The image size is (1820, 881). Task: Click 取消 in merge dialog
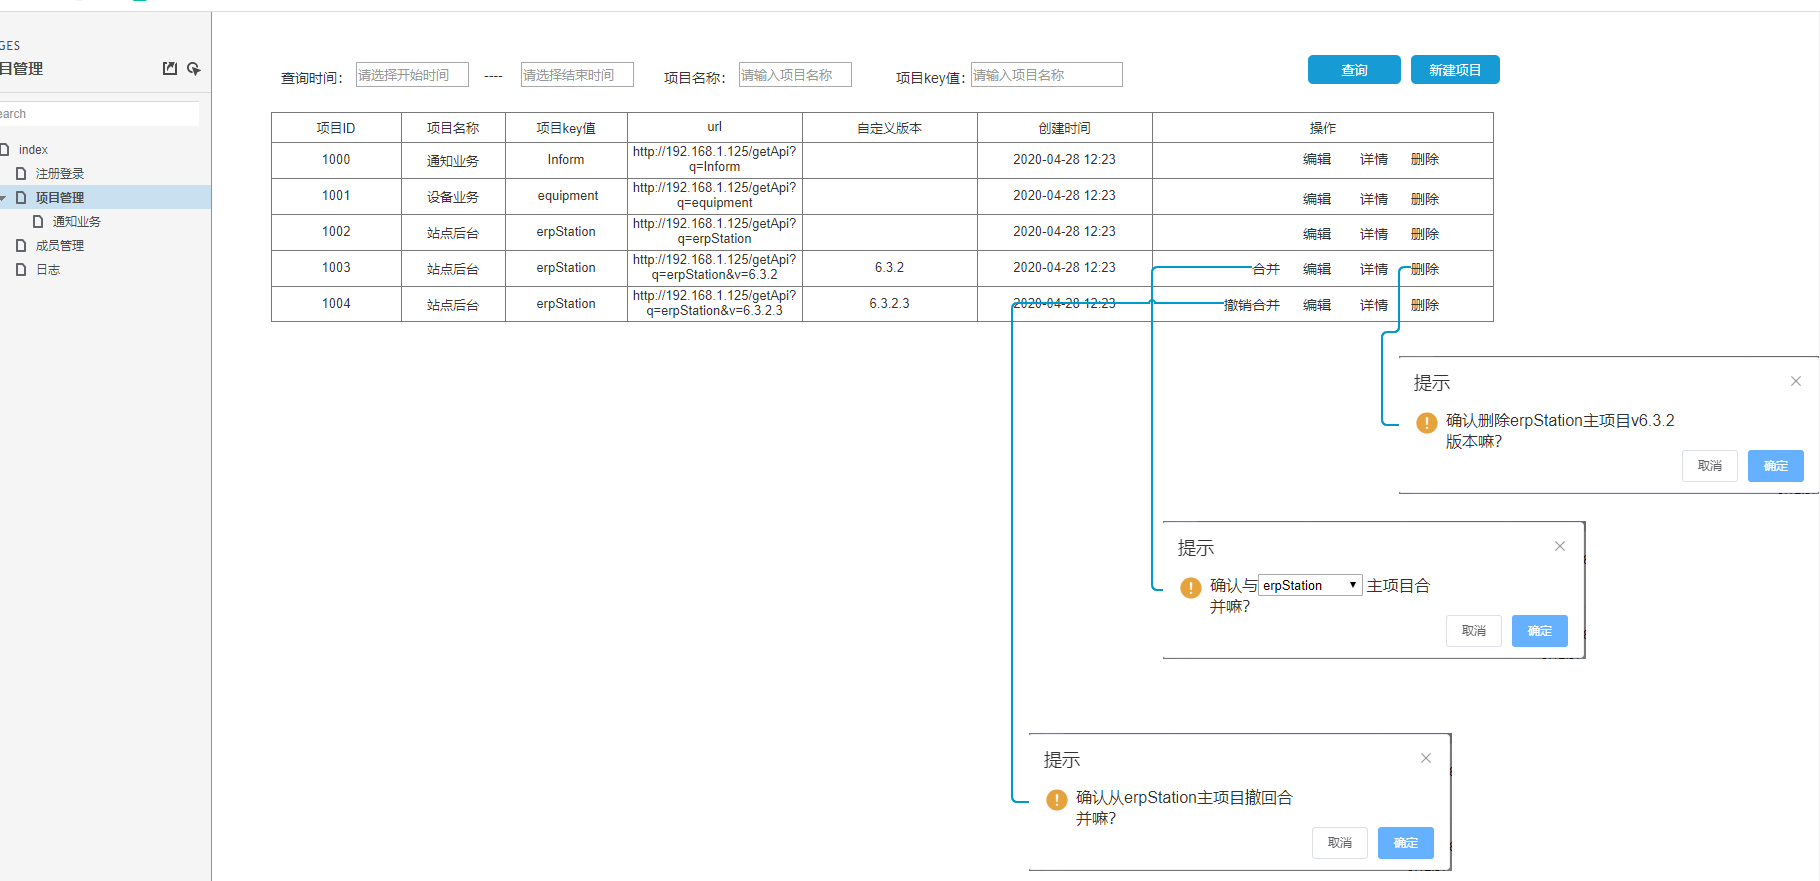click(x=1474, y=631)
